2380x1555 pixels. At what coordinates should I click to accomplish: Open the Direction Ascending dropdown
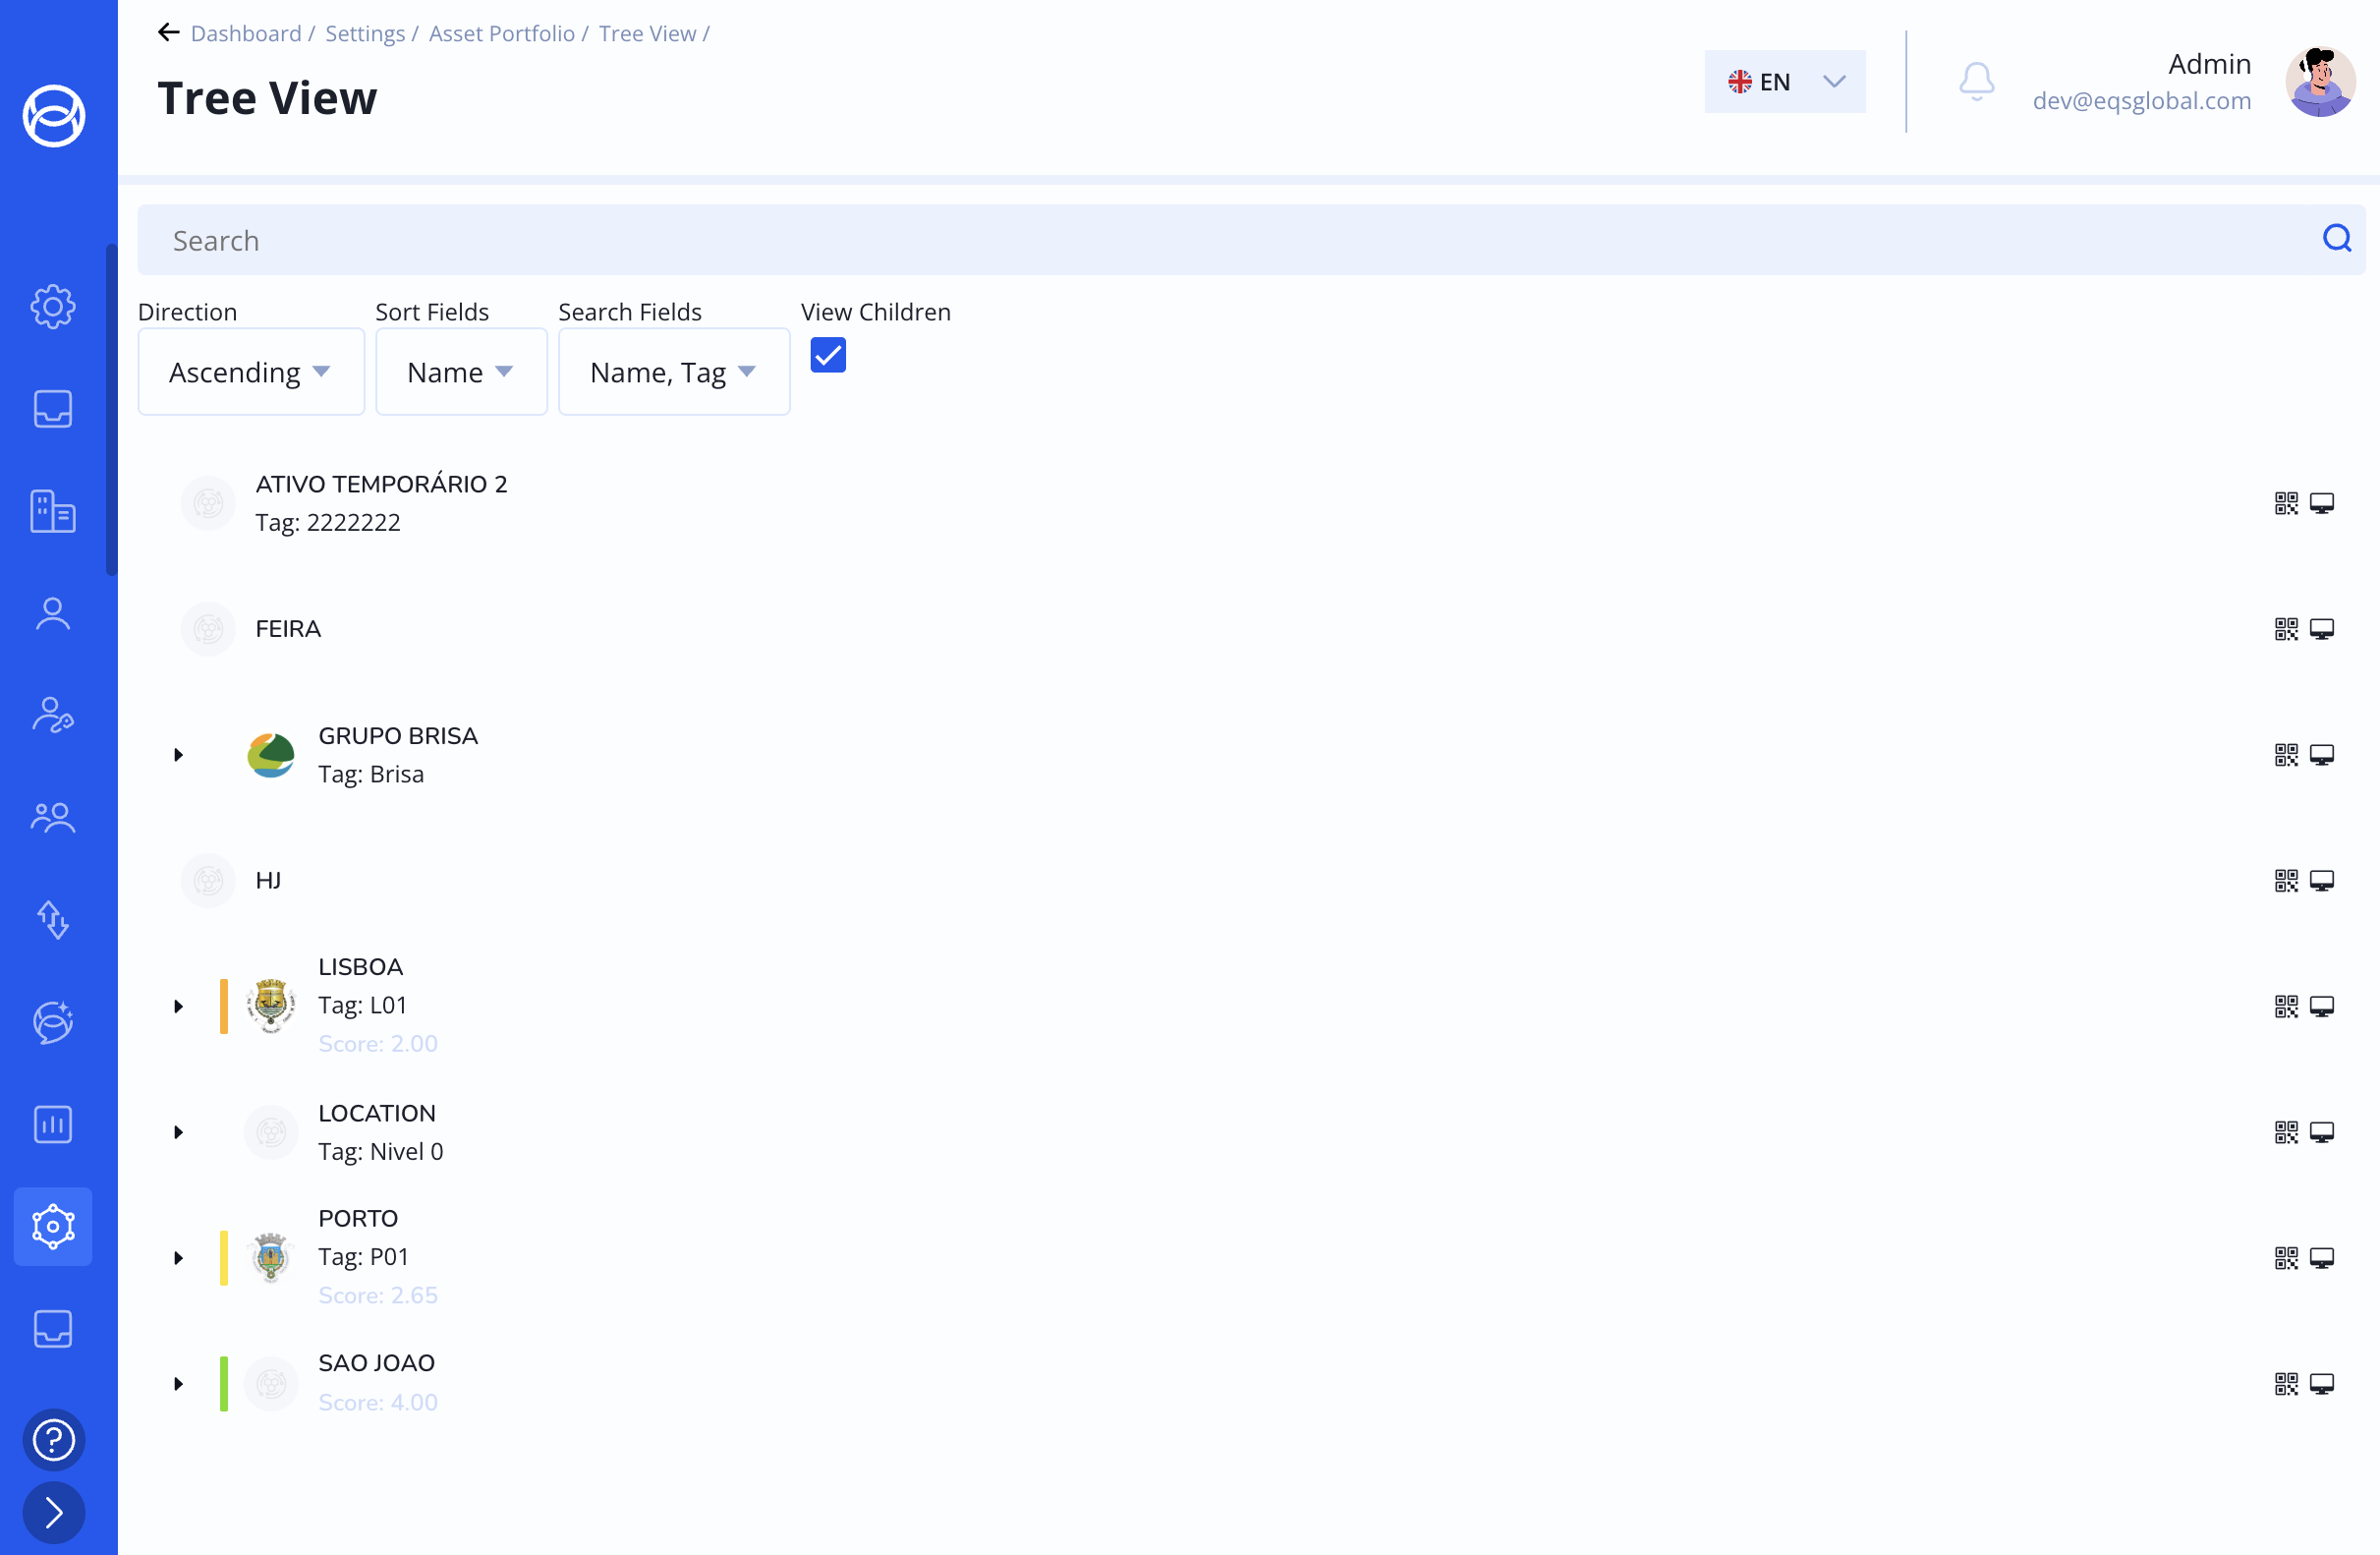pyautogui.click(x=251, y=372)
